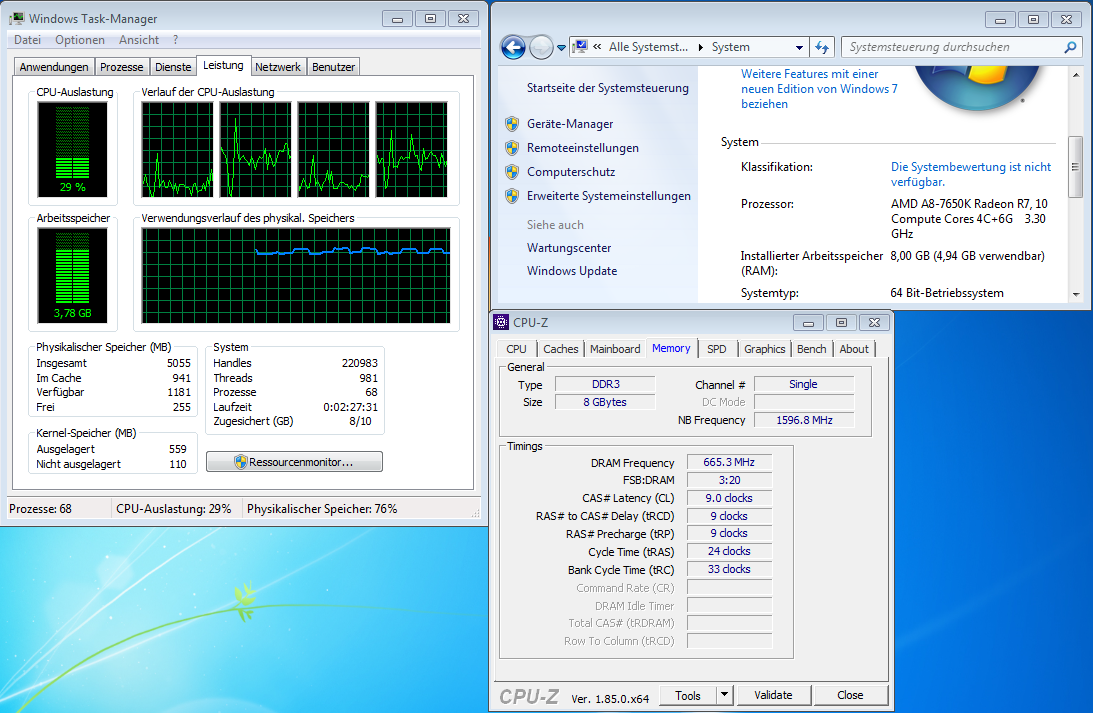Switch to the Netzwerk tab
The height and width of the screenshot is (713, 1093).
(x=277, y=67)
